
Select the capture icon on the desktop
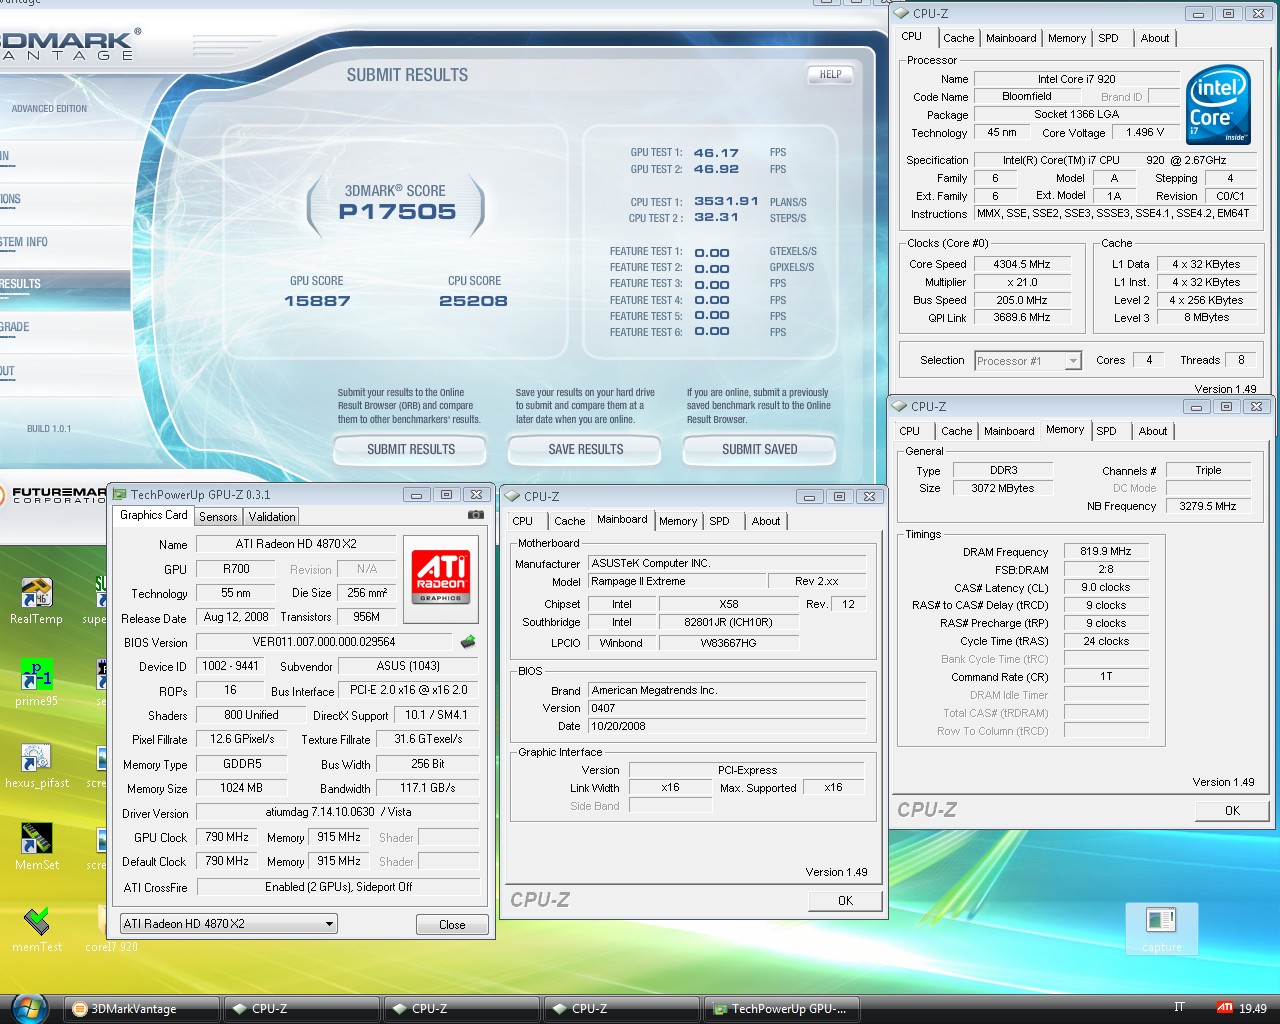pos(1161,929)
